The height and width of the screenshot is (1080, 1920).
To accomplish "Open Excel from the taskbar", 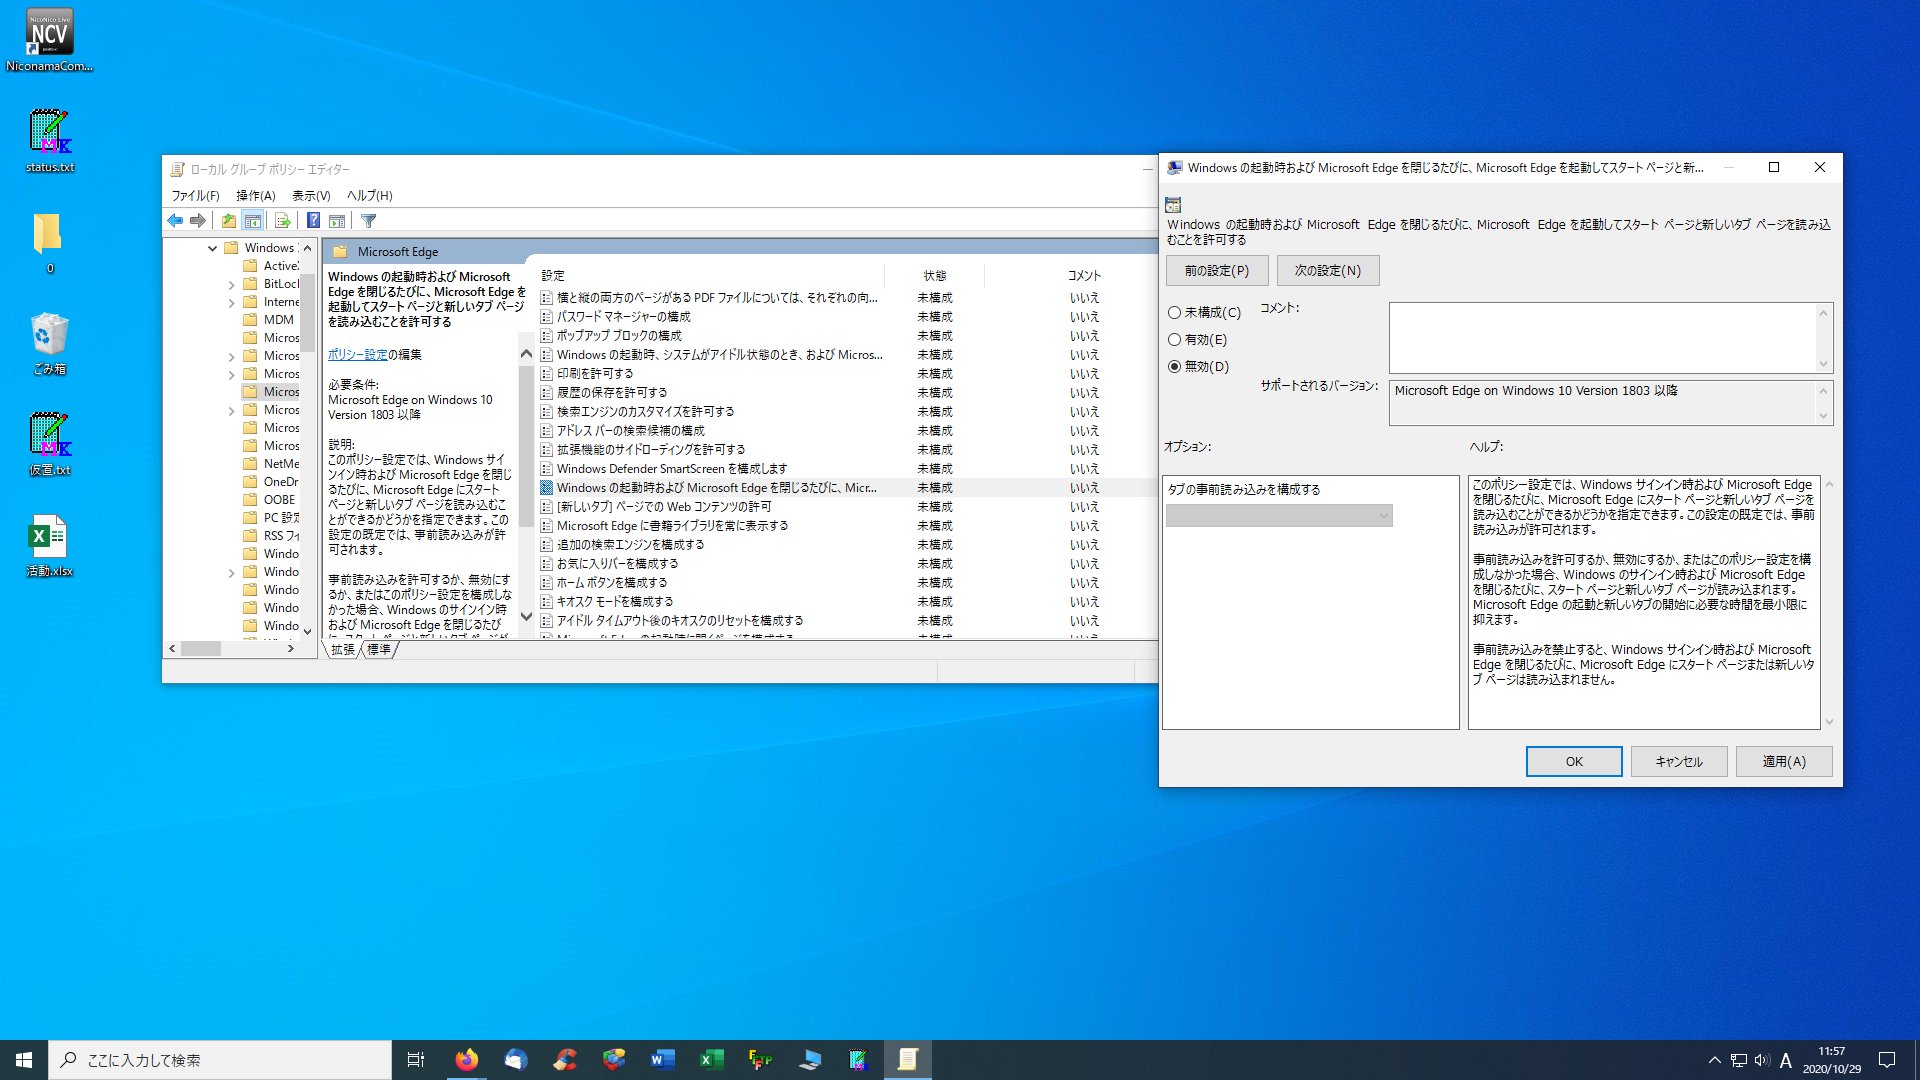I will (x=711, y=1060).
